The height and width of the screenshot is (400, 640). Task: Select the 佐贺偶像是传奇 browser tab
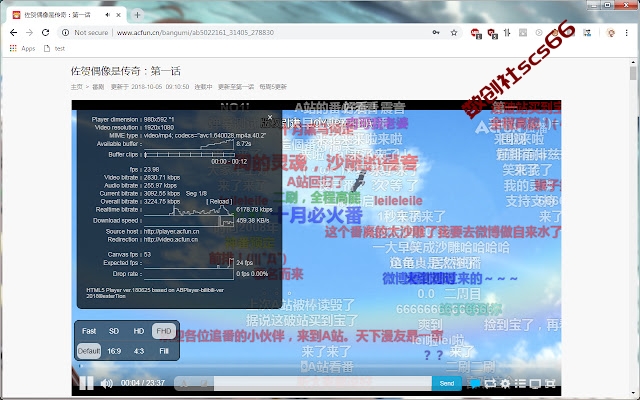[x=65, y=15]
